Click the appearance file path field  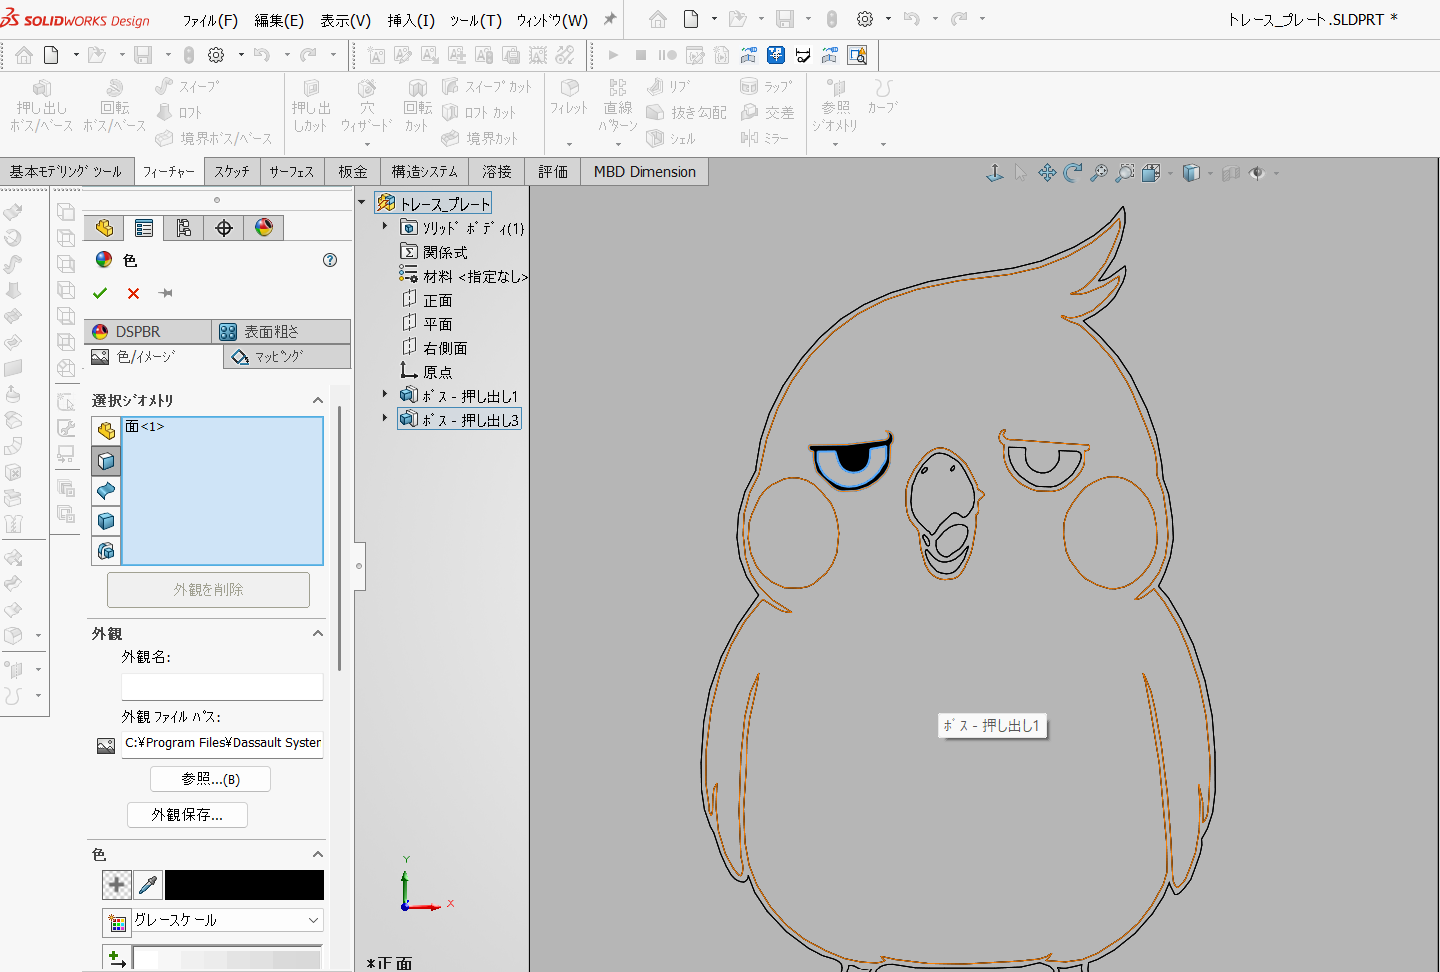click(x=222, y=743)
